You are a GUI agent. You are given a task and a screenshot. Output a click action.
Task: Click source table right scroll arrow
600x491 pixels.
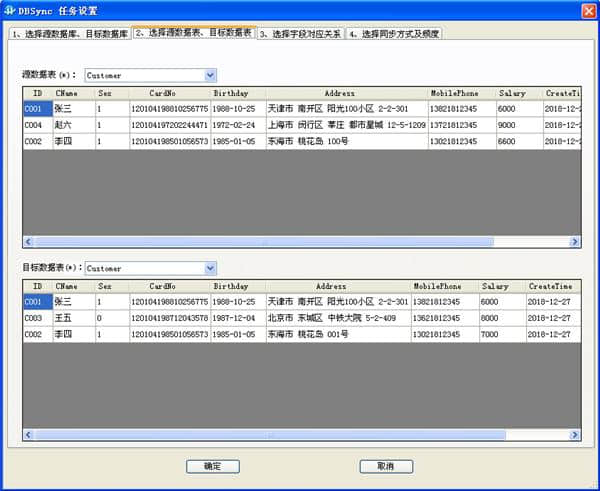[x=575, y=241]
